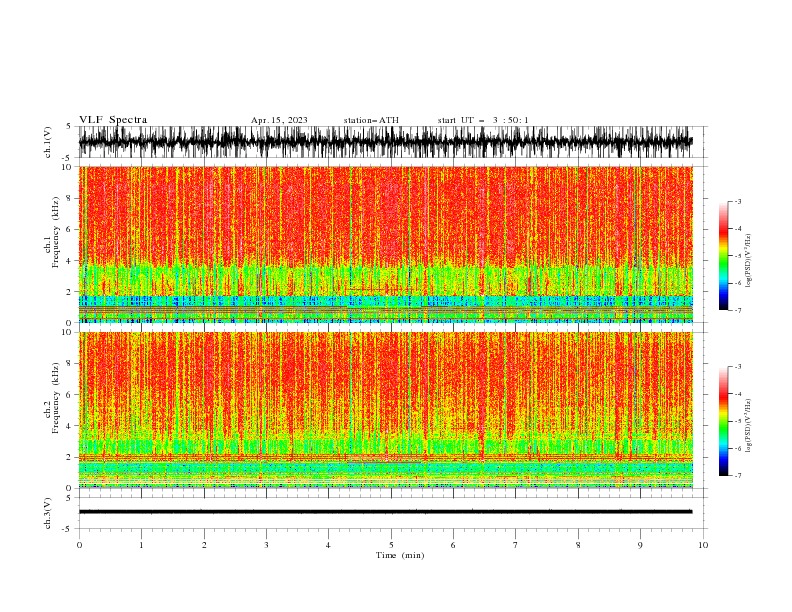Click the "station=ATH" header label
The image size is (792, 612).
click(371, 120)
